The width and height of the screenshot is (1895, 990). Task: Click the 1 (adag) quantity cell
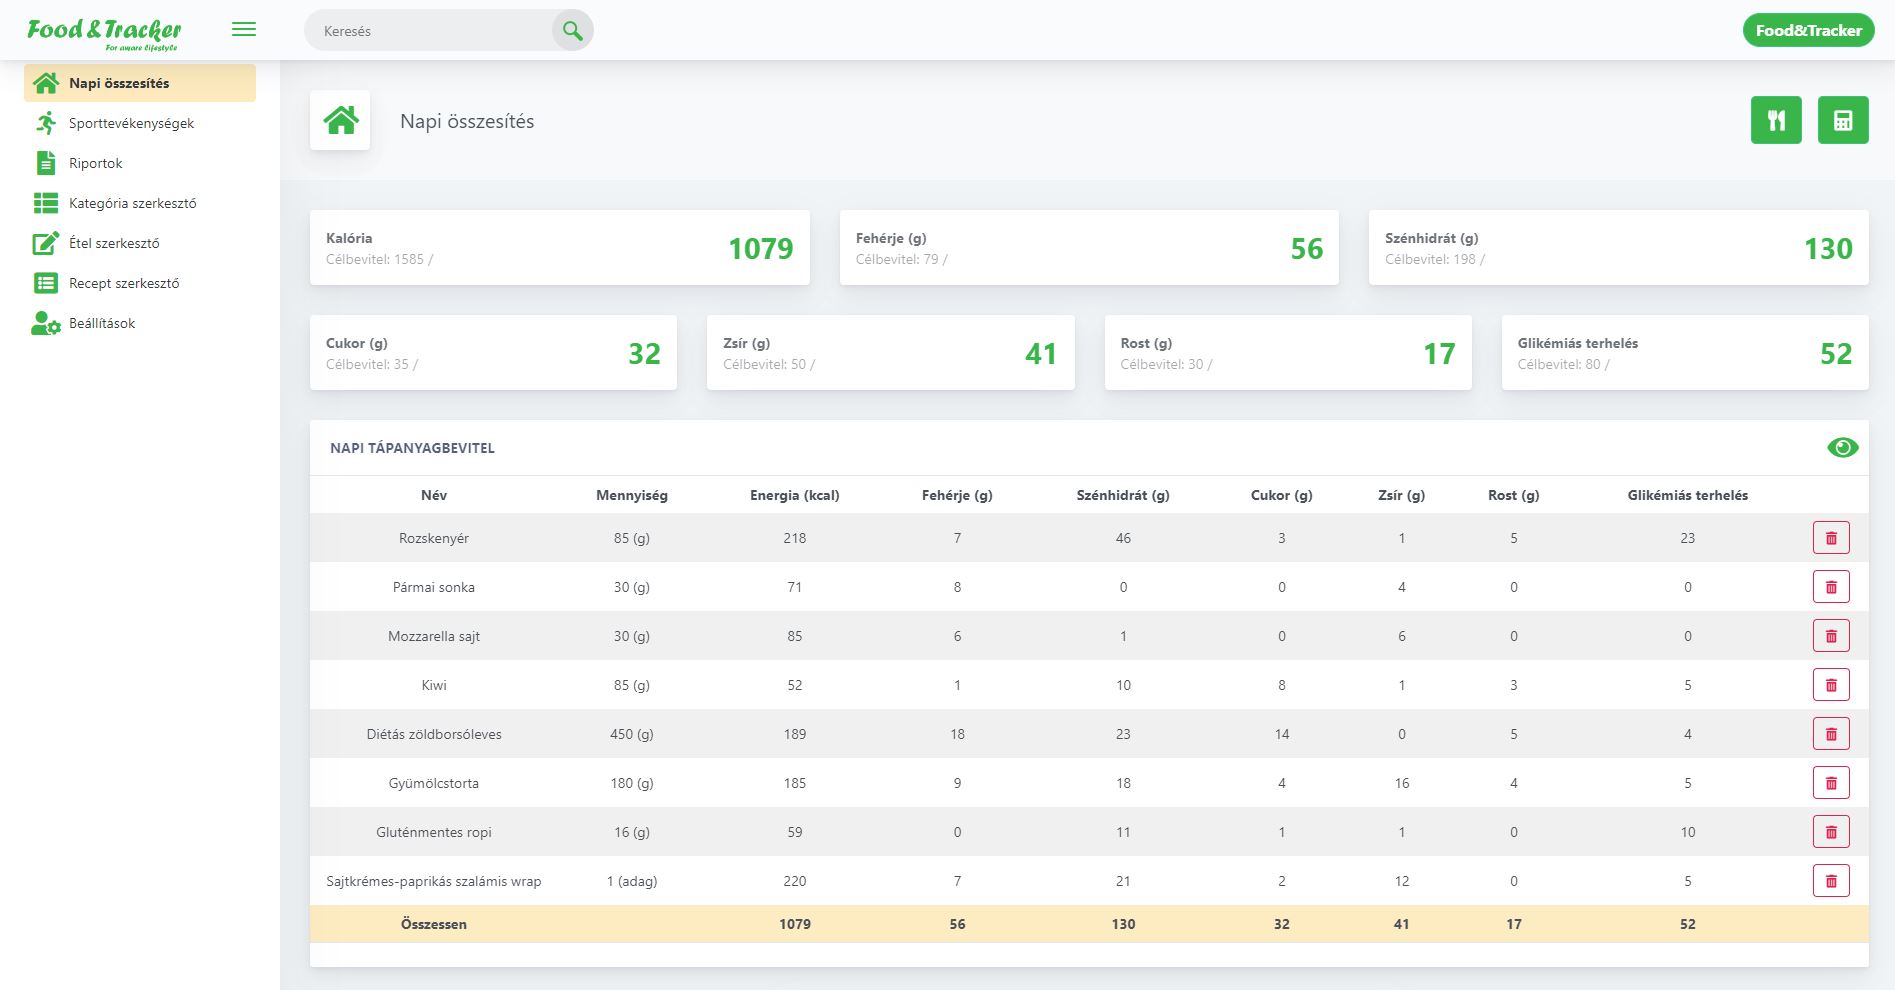coord(632,881)
